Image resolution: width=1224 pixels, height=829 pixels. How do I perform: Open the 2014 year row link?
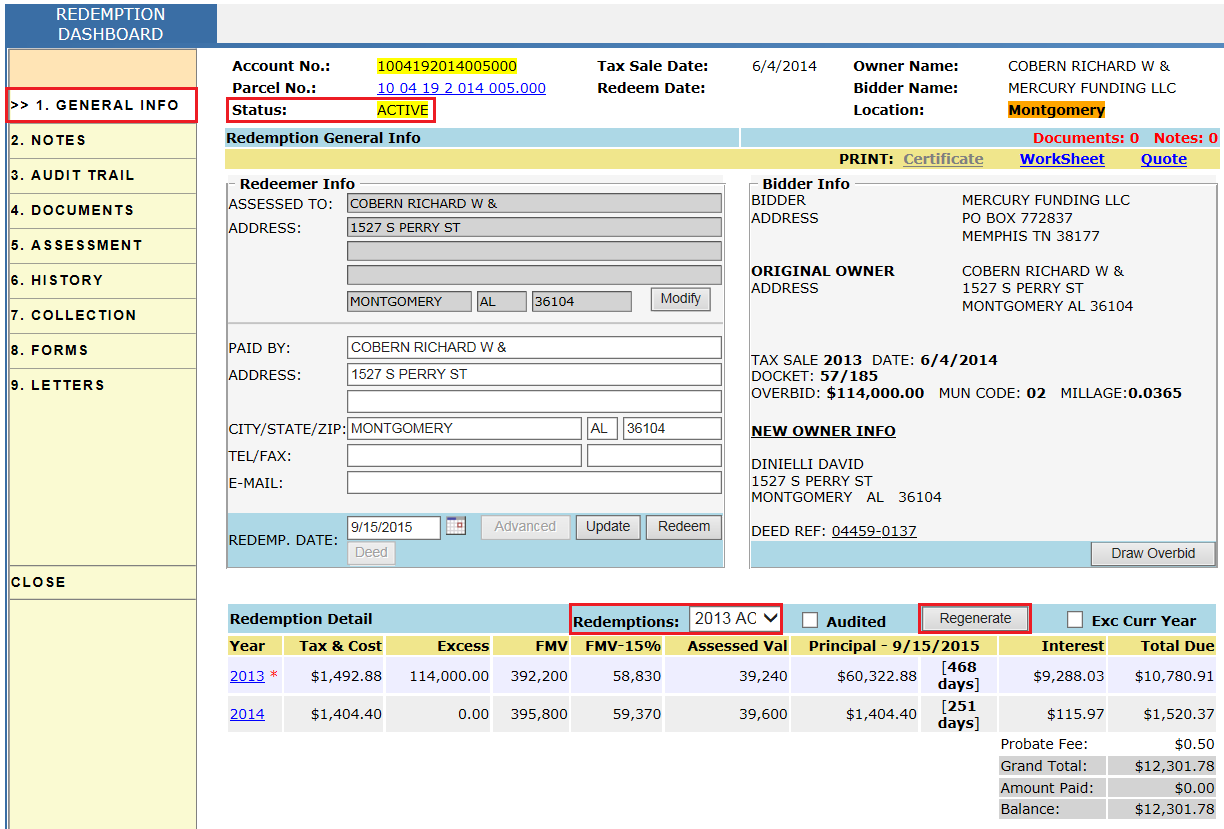pyautogui.click(x=247, y=714)
